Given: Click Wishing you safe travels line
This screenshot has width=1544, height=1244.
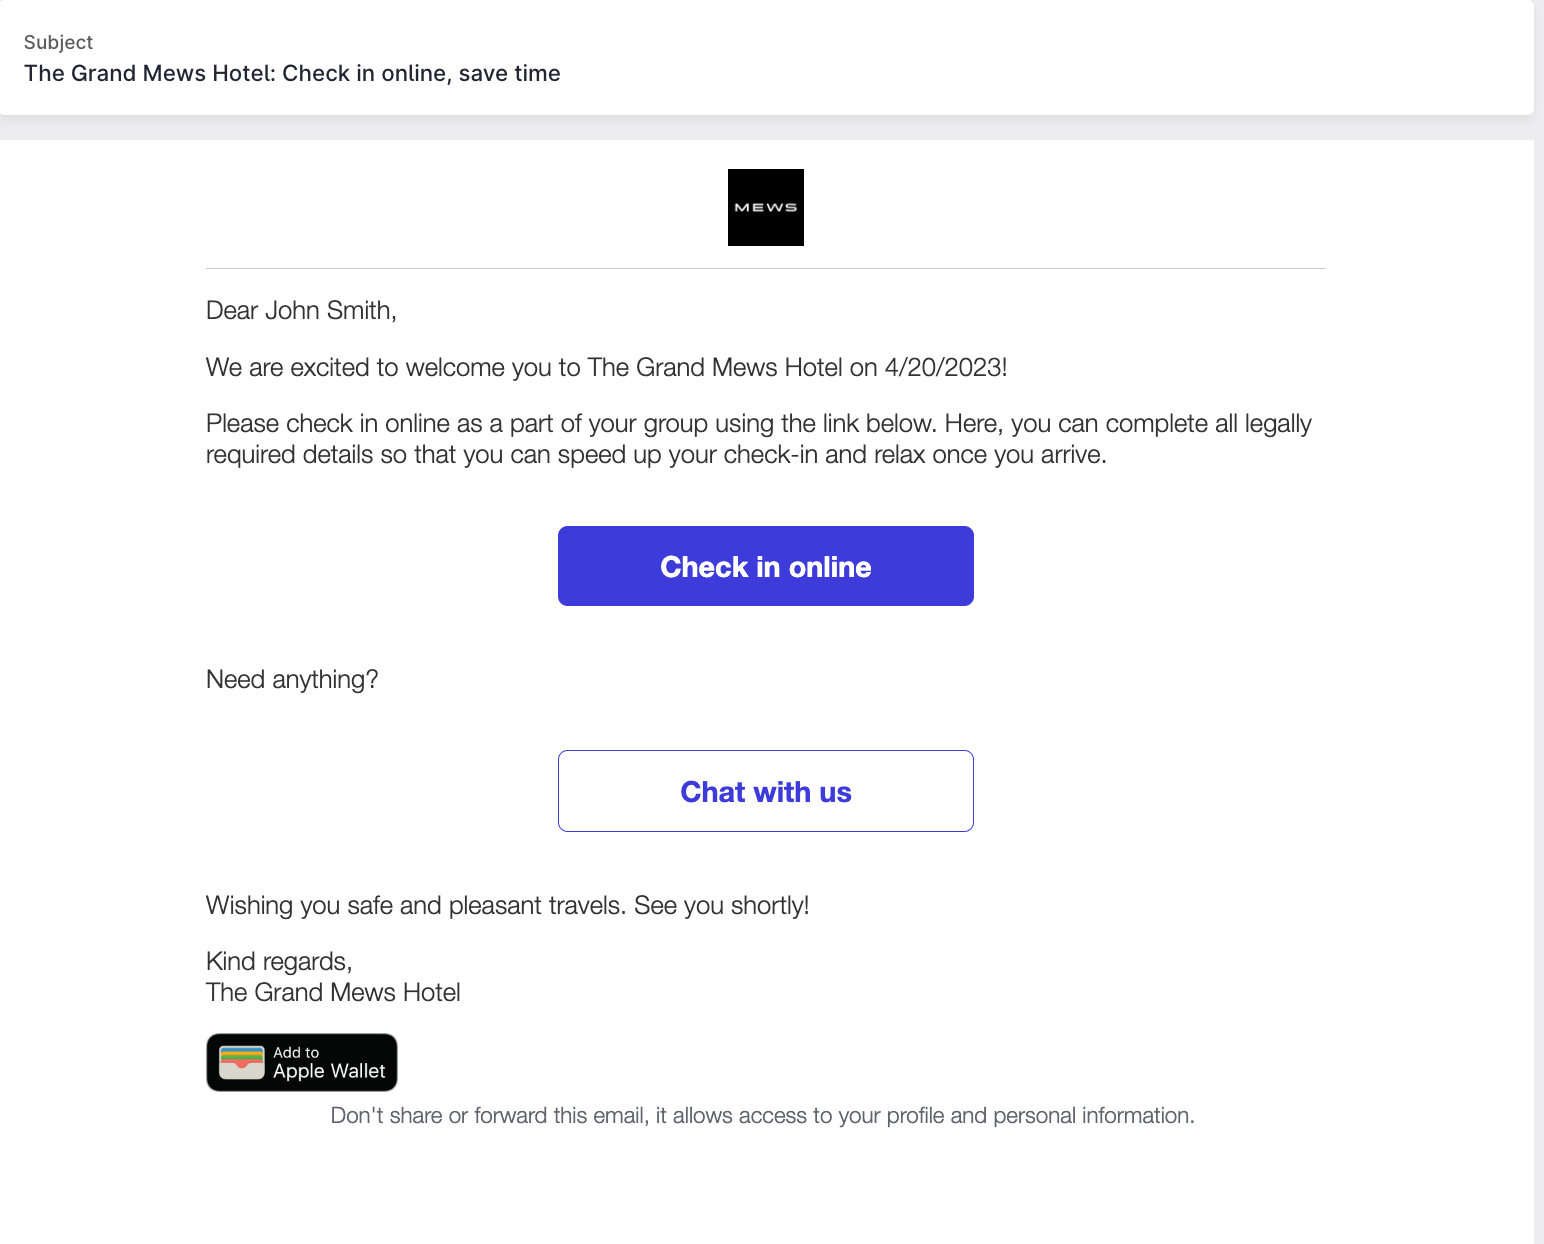Looking at the screenshot, I should point(507,905).
